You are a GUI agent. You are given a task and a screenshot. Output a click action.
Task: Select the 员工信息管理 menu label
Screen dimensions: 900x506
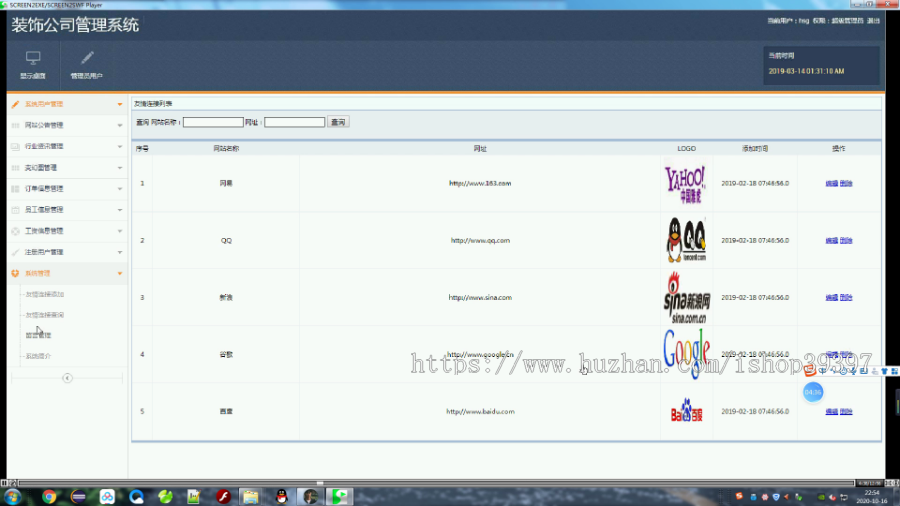pyautogui.click(x=44, y=210)
